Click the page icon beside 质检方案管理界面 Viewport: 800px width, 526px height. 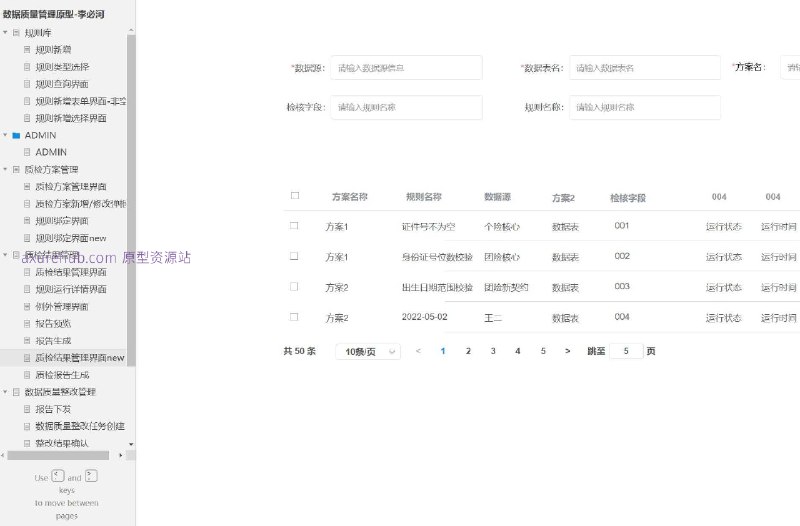pos(27,187)
